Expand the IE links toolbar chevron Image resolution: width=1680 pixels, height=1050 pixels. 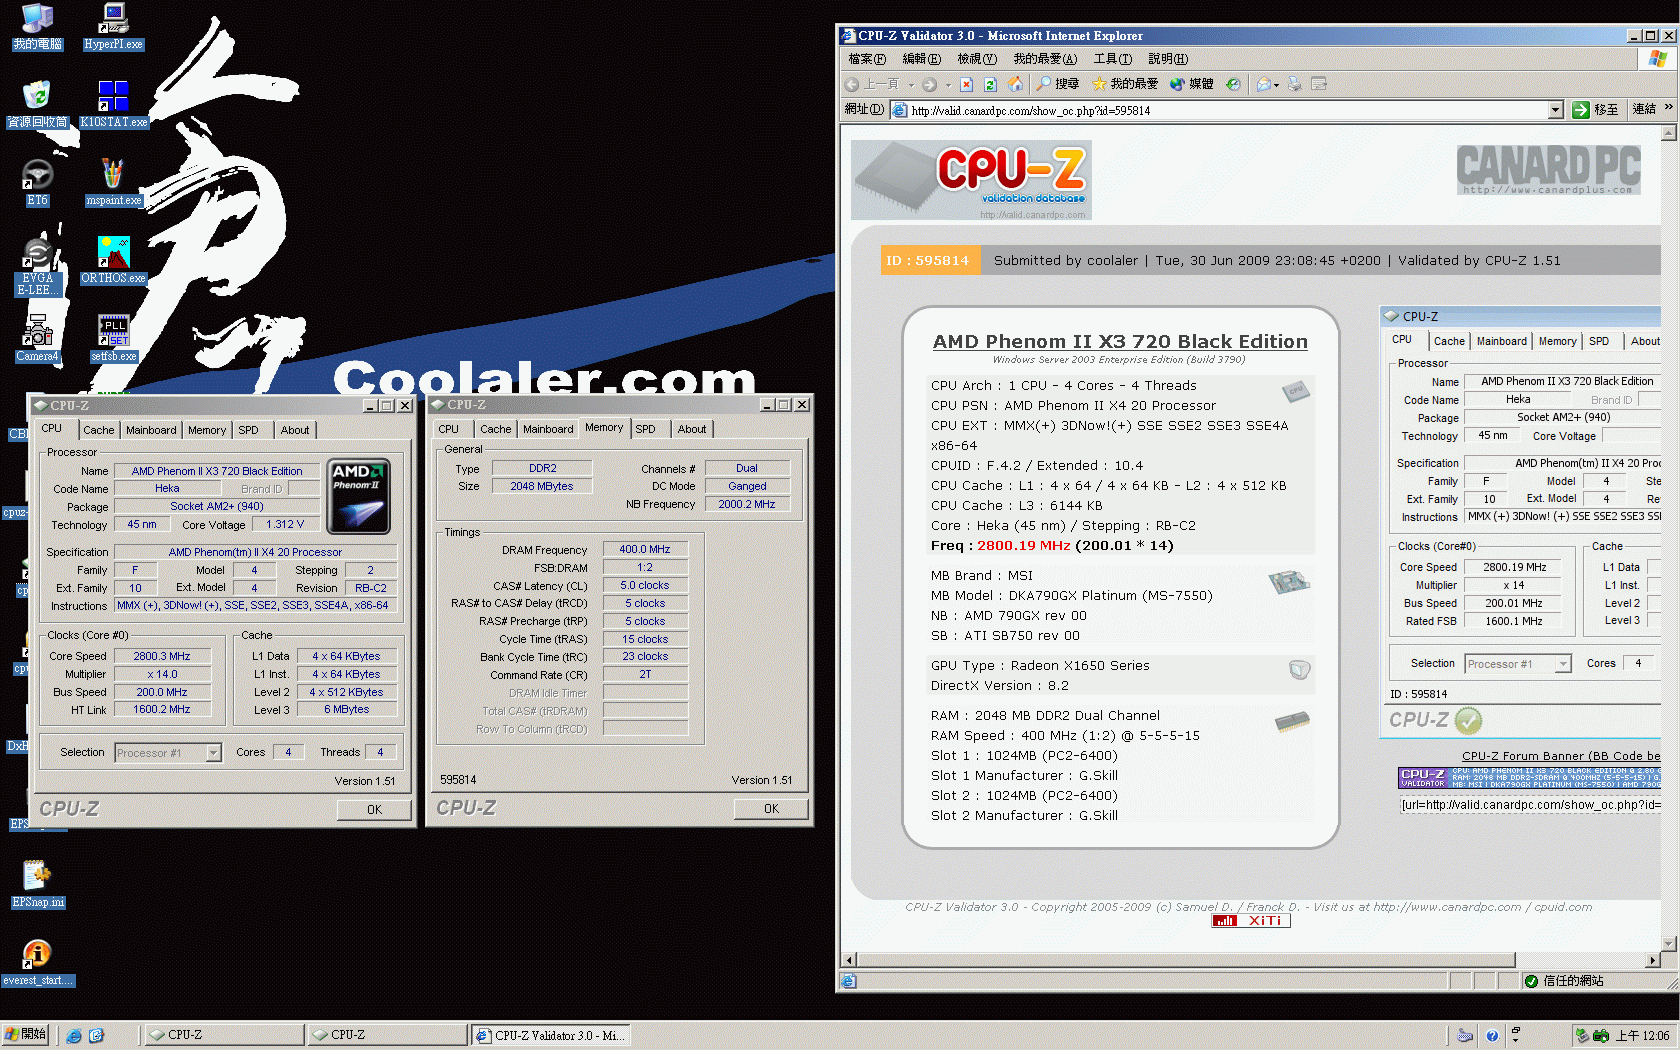(1668, 108)
